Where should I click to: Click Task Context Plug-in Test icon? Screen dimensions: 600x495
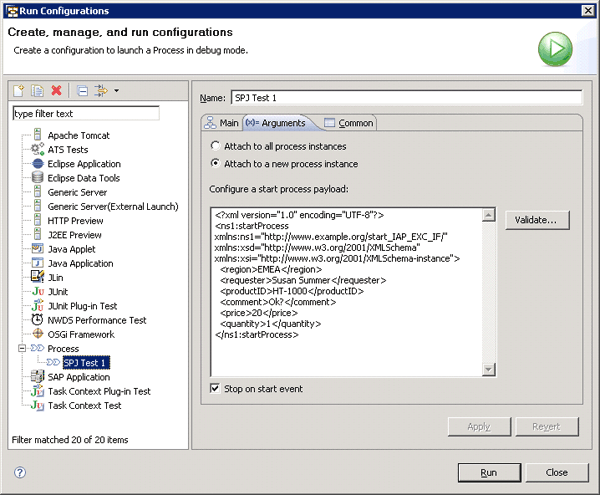pos(38,391)
